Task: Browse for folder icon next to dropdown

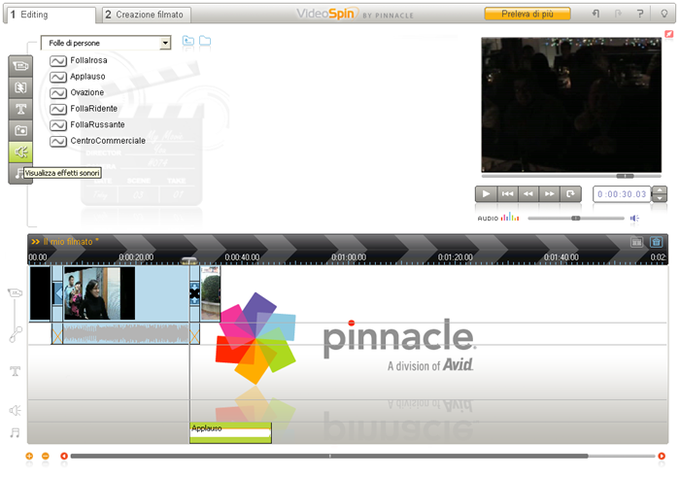Action: tap(205, 41)
